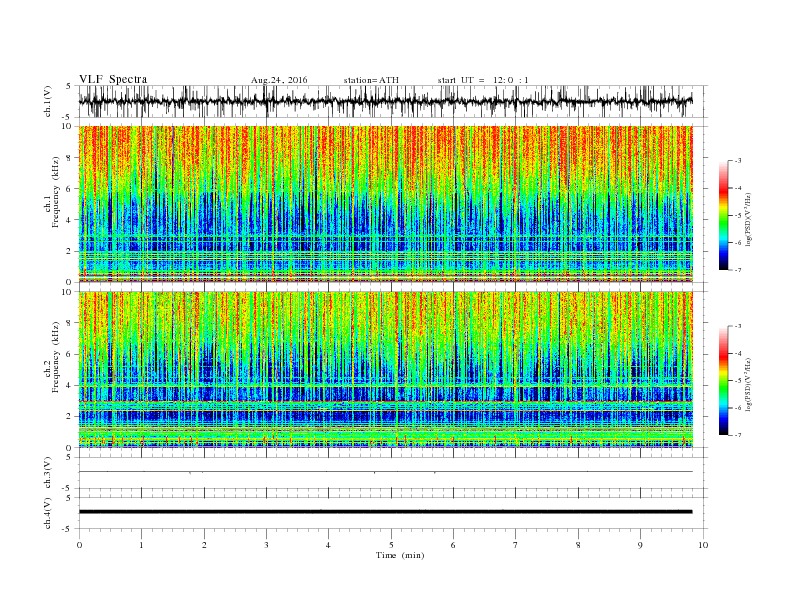Click the "6" tick on the time axis
This screenshot has height=612, width=792.
point(453,545)
